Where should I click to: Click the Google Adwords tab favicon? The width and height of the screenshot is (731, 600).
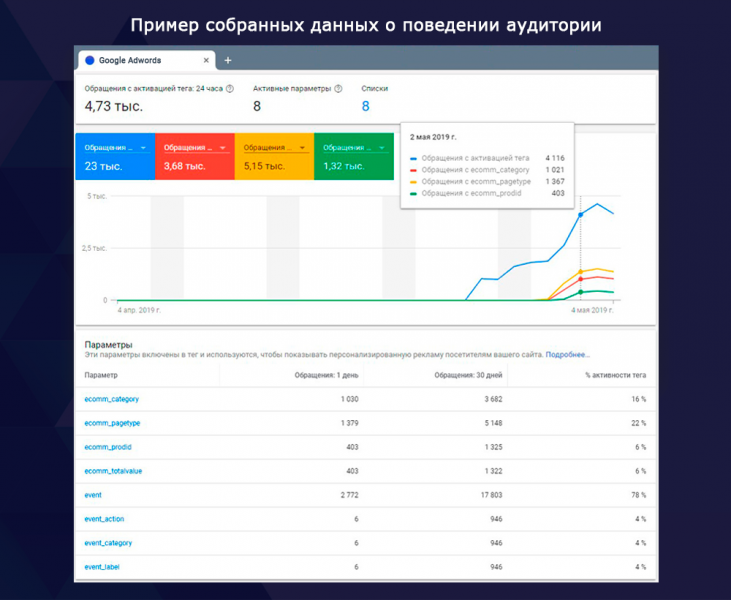90,60
